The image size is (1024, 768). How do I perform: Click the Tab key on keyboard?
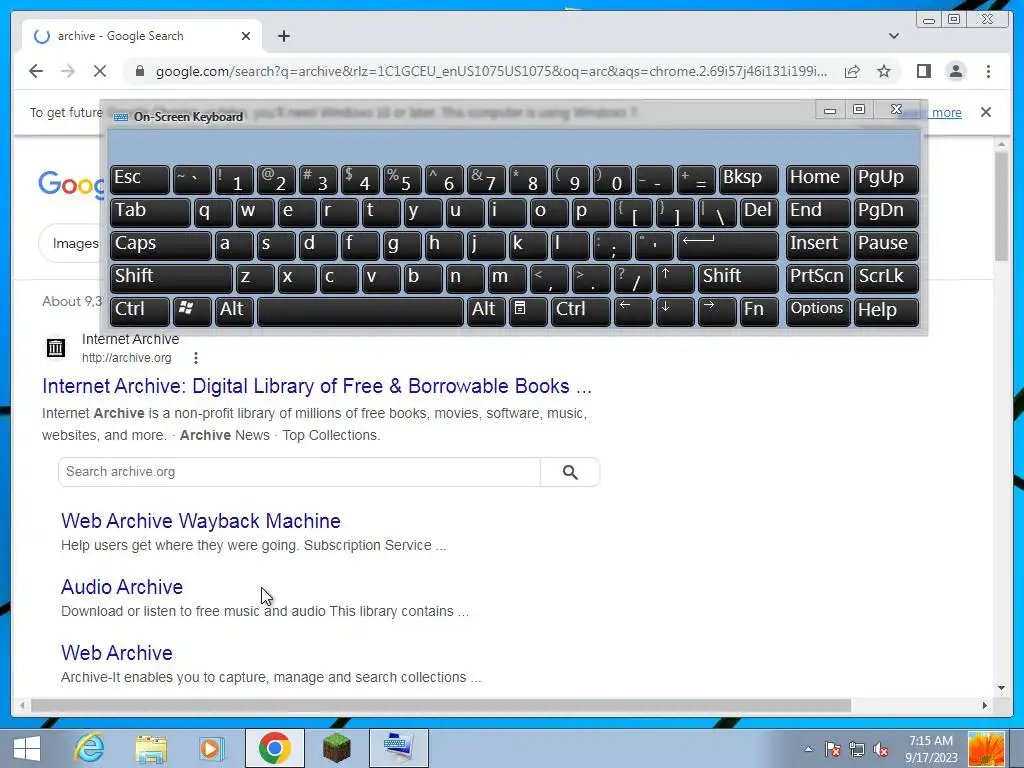point(150,212)
